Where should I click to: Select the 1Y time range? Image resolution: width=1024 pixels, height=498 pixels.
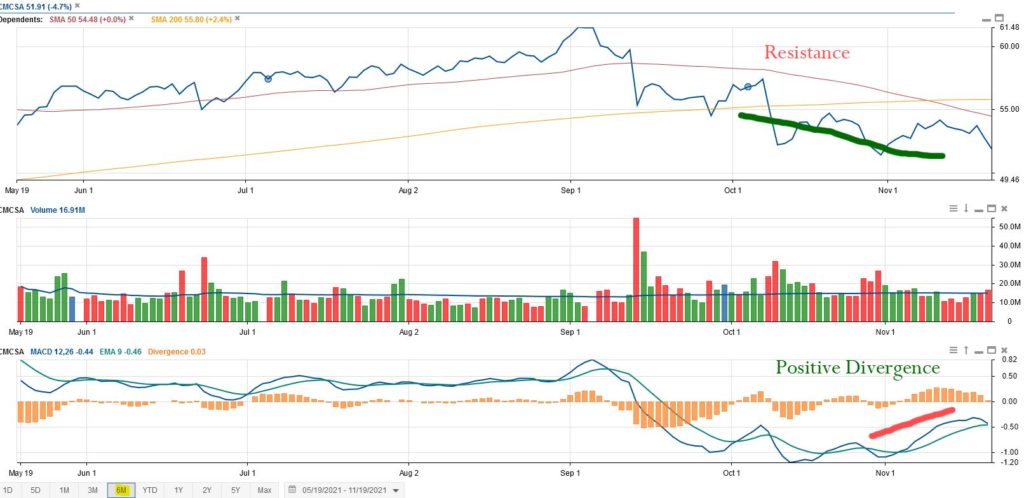click(178, 490)
